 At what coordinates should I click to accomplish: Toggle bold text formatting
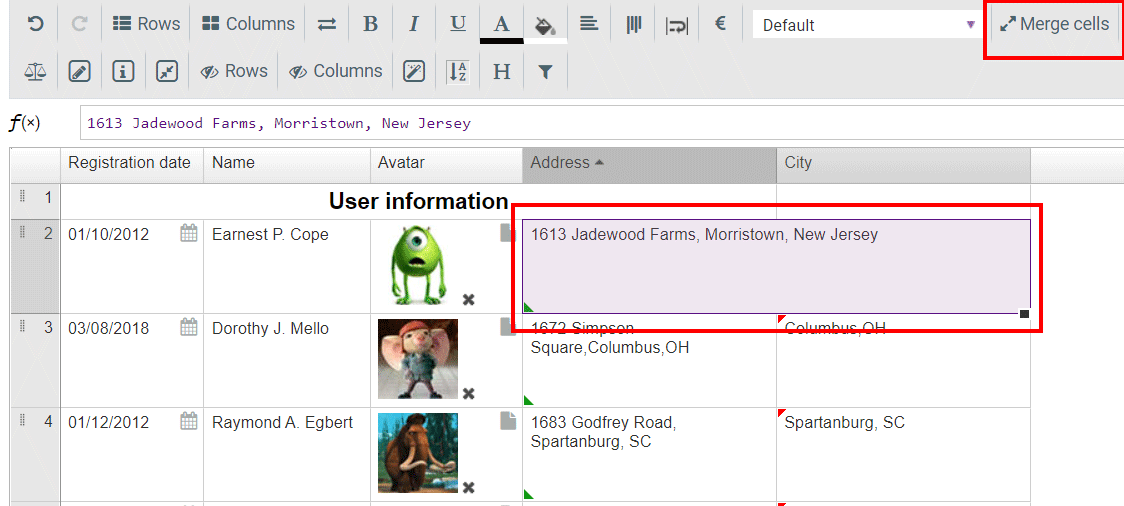370,24
